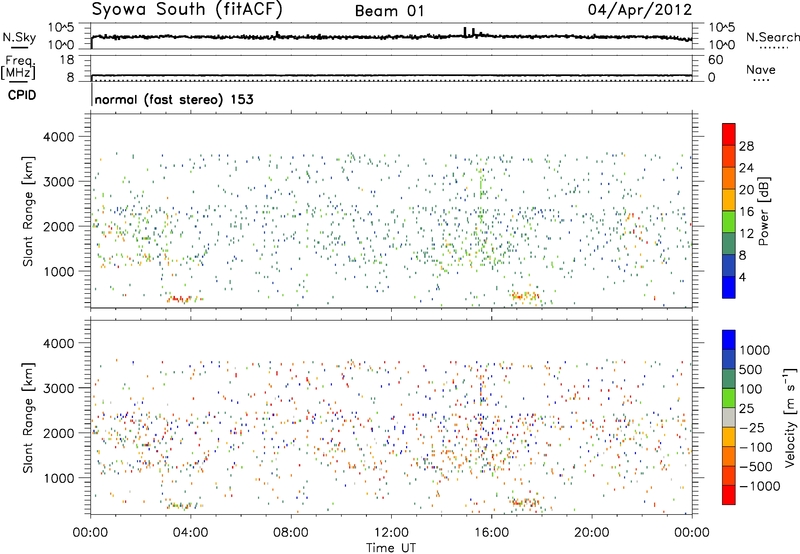
Task: Click the '16:00' time tick label
Action: pyautogui.click(x=491, y=533)
